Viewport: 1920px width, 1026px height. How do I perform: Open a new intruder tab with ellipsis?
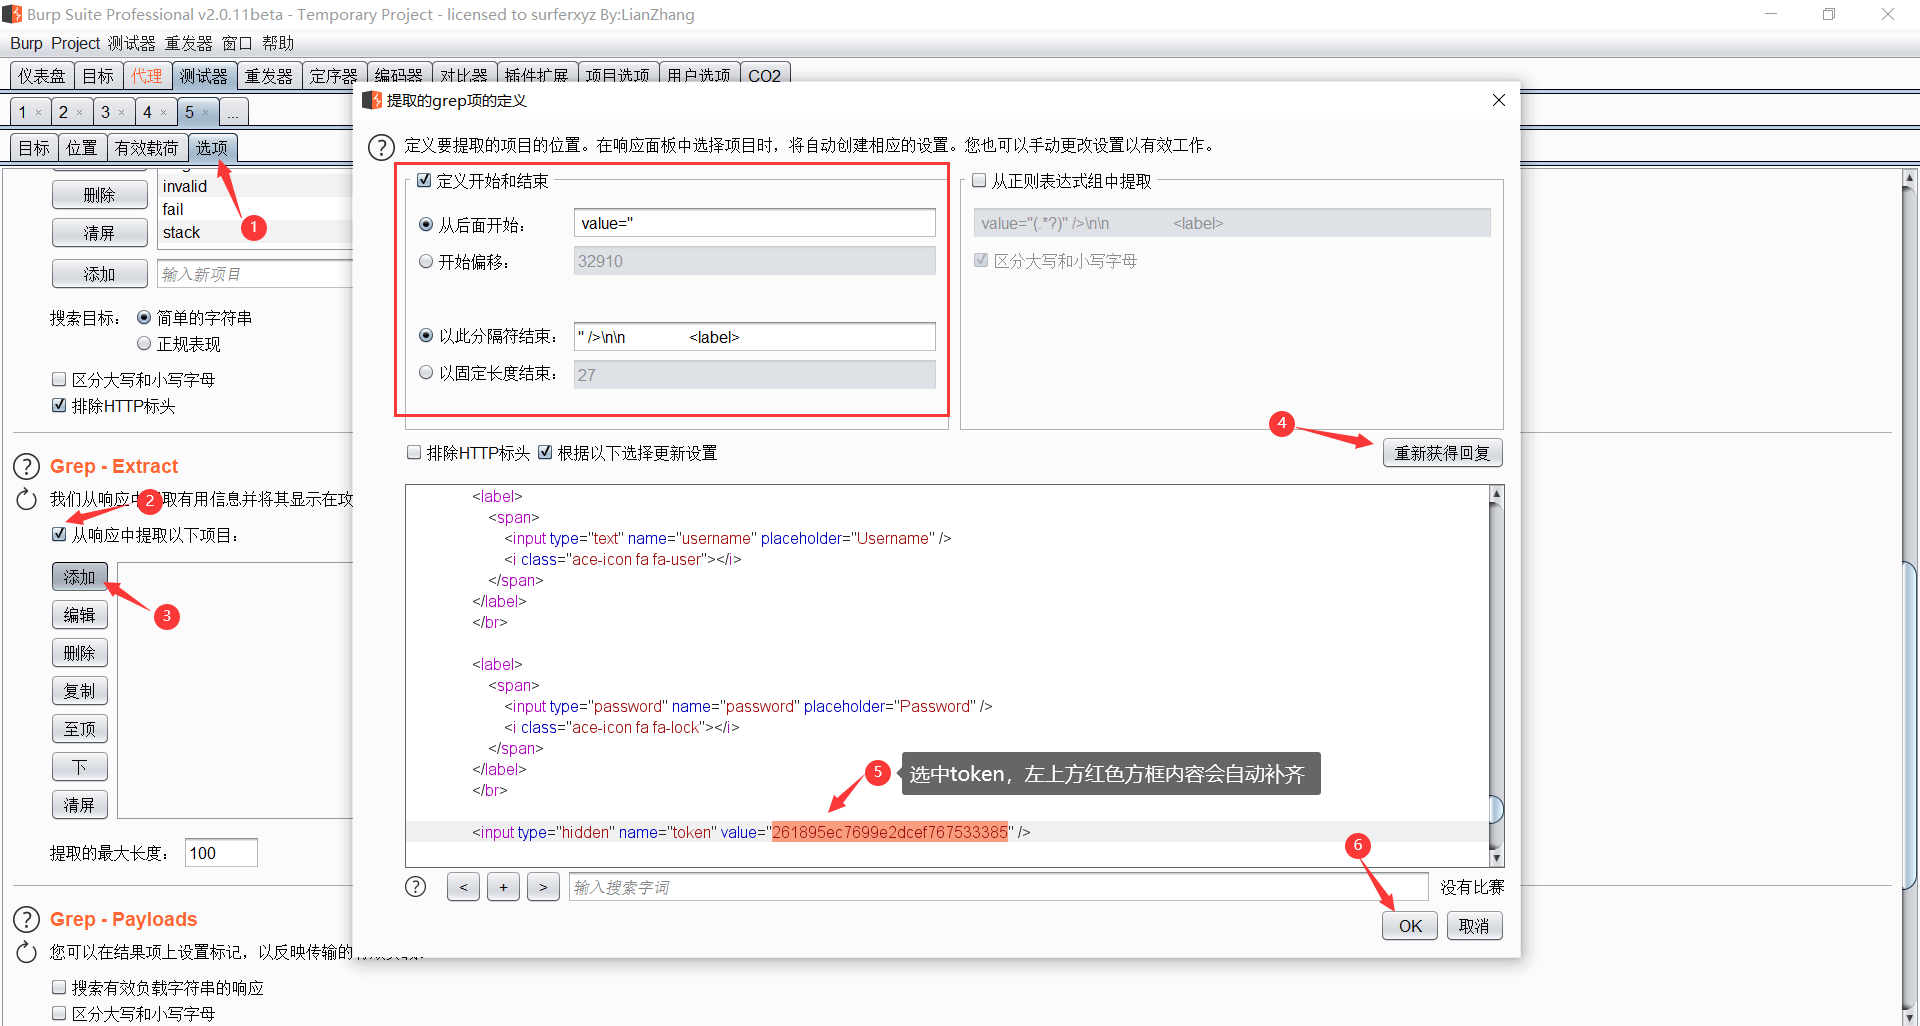pos(233,112)
